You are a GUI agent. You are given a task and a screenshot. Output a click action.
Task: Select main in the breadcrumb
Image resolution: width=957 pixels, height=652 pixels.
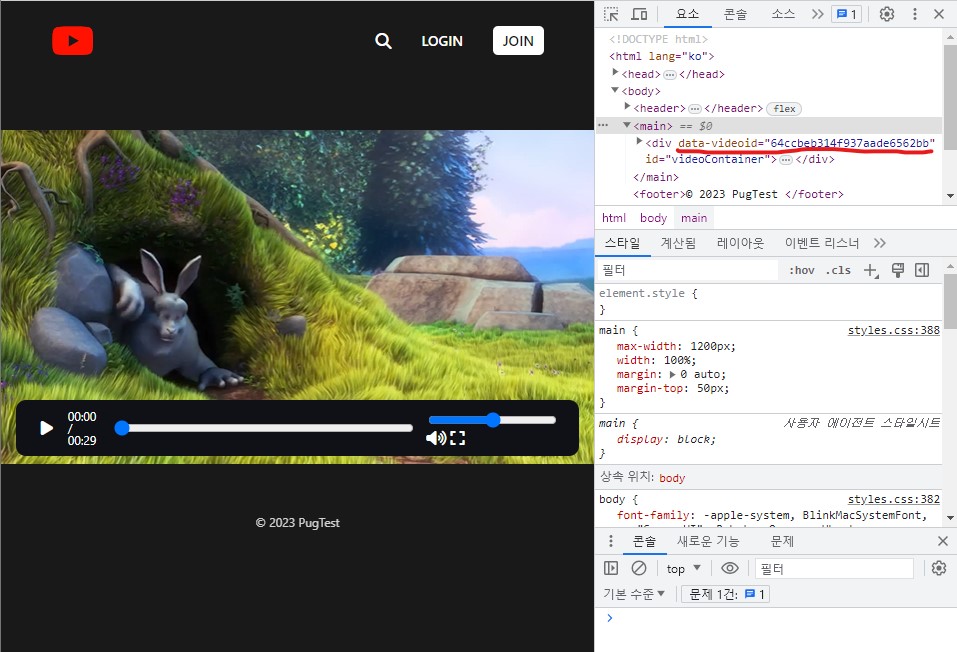(694, 218)
